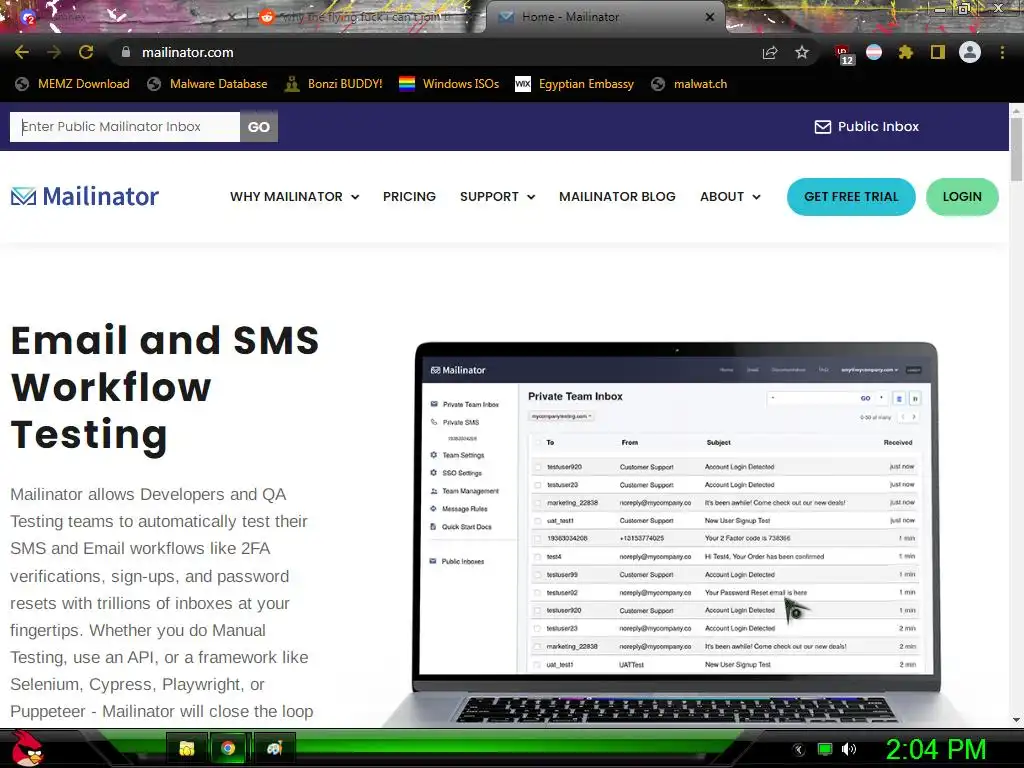Click the Chrome taskbar icon
1024x768 pixels.
(228, 748)
